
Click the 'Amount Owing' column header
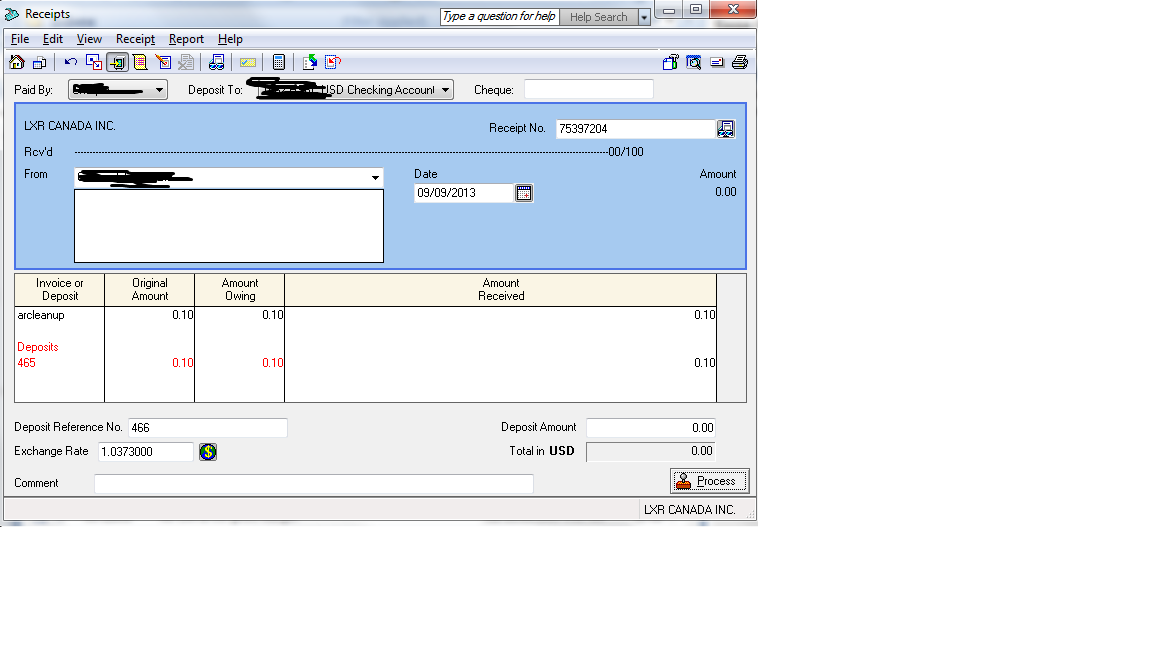point(240,289)
